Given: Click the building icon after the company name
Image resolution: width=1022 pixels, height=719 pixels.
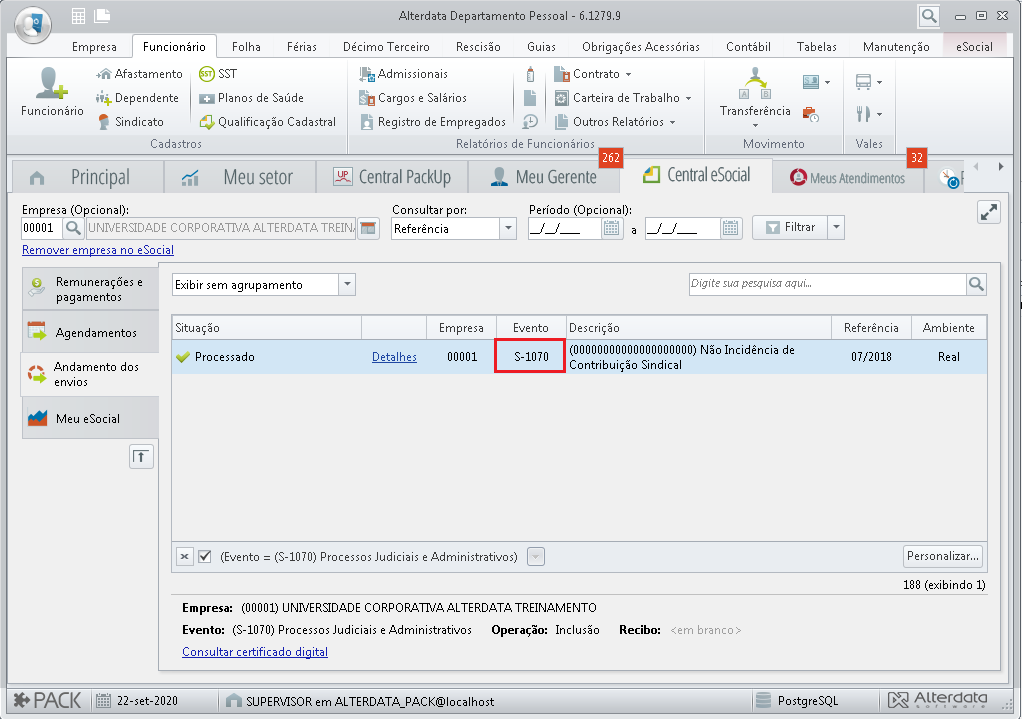Looking at the screenshot, I should coord(368,228).
